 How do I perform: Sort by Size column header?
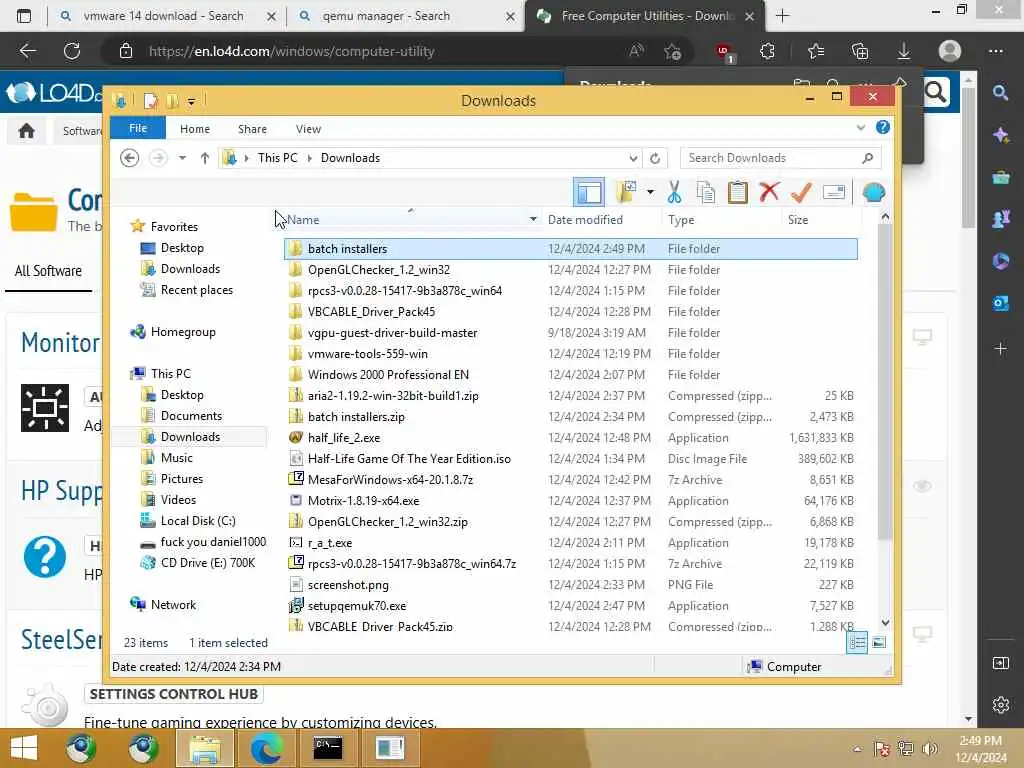pos(797,220)
